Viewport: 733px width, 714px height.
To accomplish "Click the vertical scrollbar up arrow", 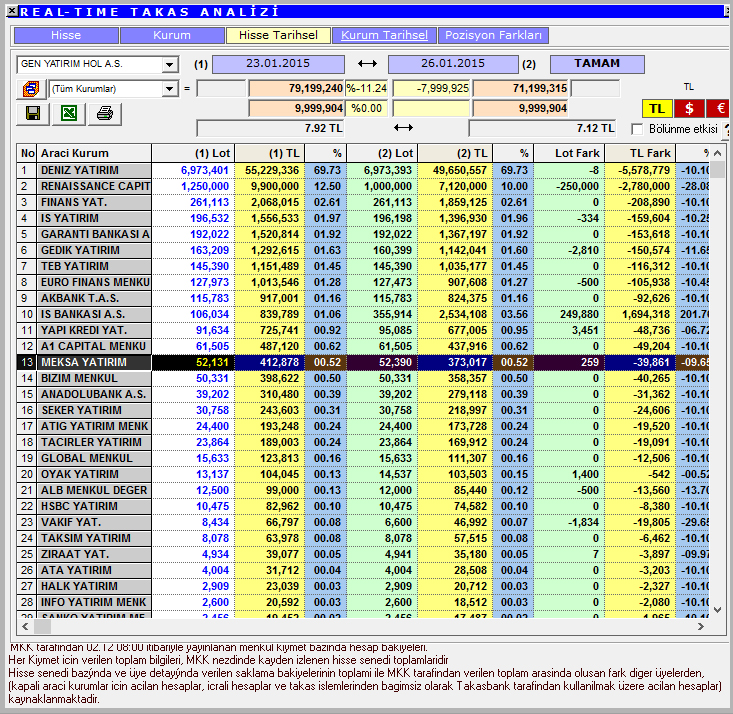I will click(718, 153).
